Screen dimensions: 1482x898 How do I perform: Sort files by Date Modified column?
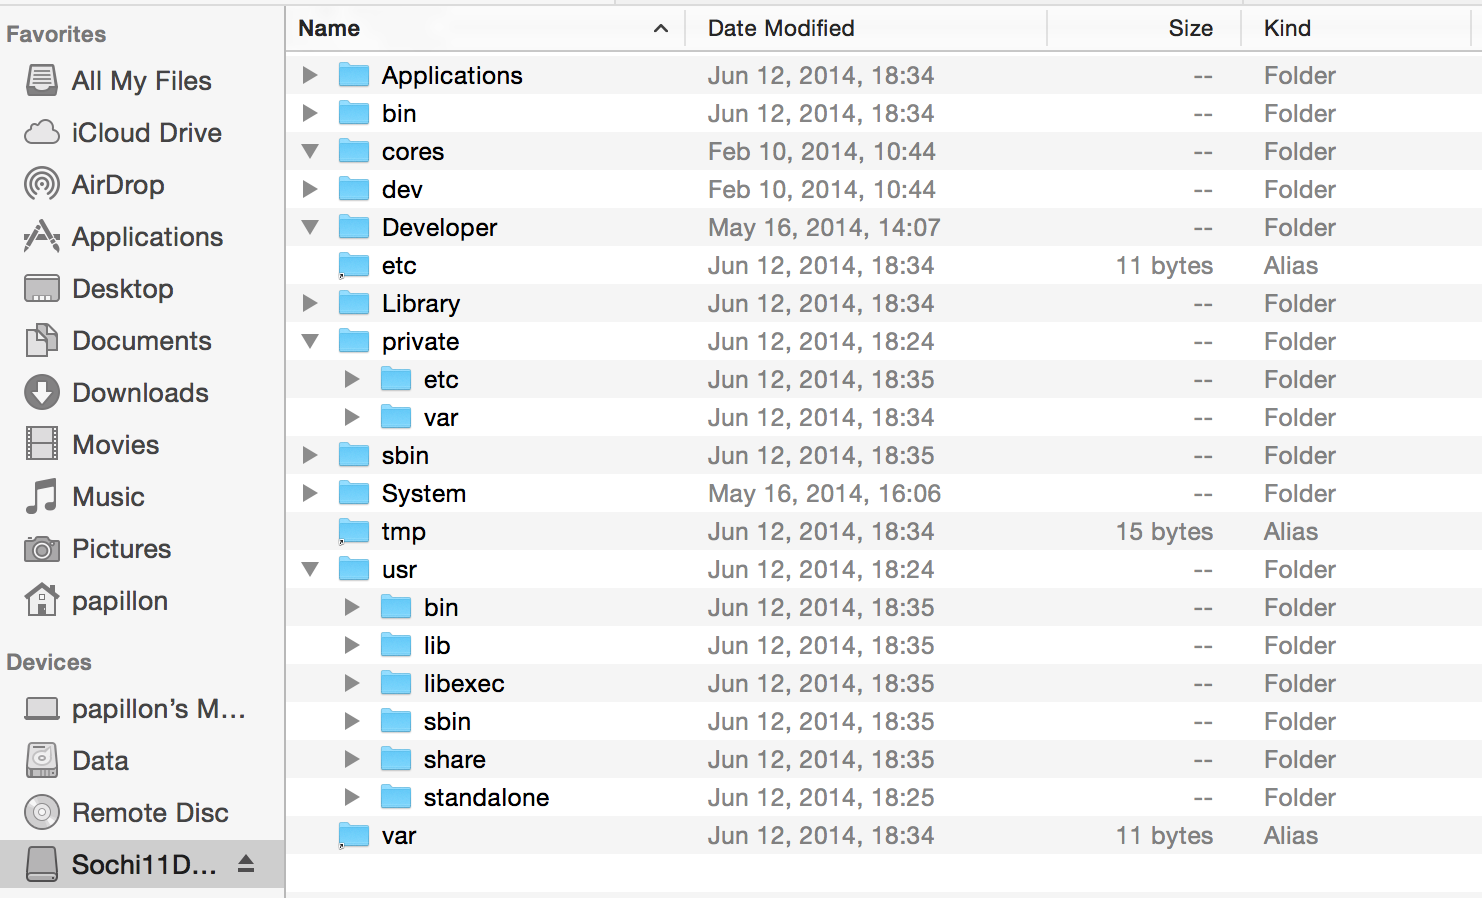tap(780, 28)
